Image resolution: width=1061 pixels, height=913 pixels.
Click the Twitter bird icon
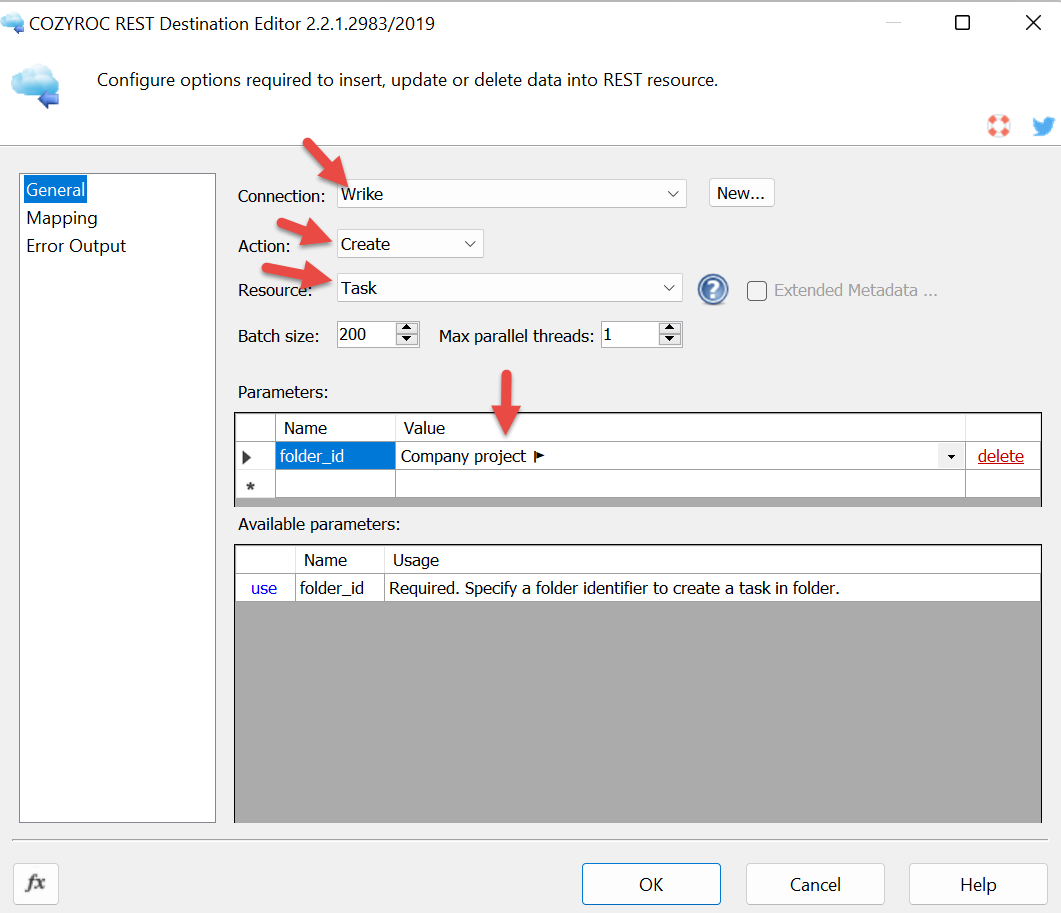coord(1043,126)
